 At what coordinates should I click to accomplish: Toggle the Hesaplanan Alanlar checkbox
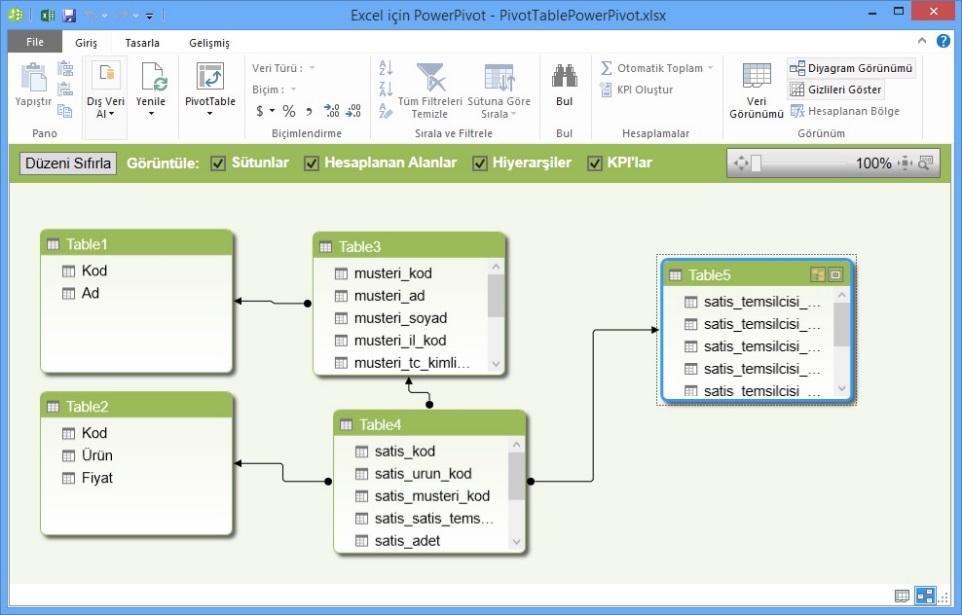[x=312, y=163]
